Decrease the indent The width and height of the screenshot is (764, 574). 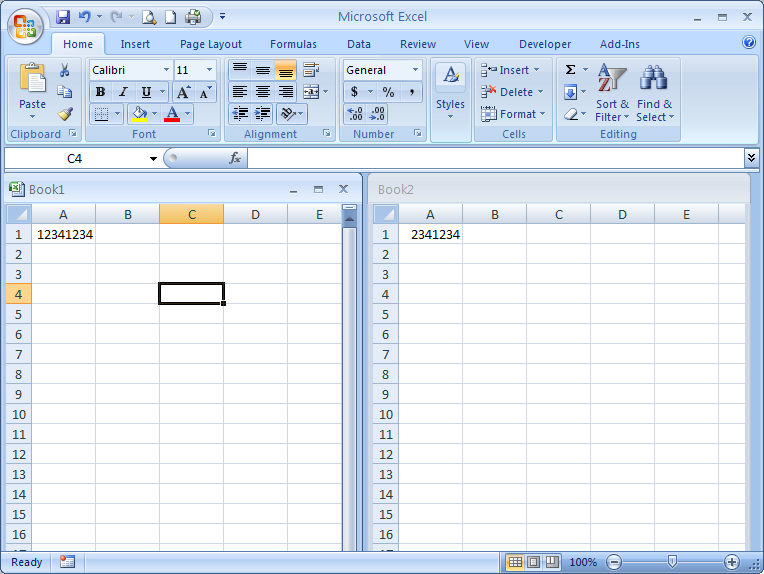pos(240,114)
